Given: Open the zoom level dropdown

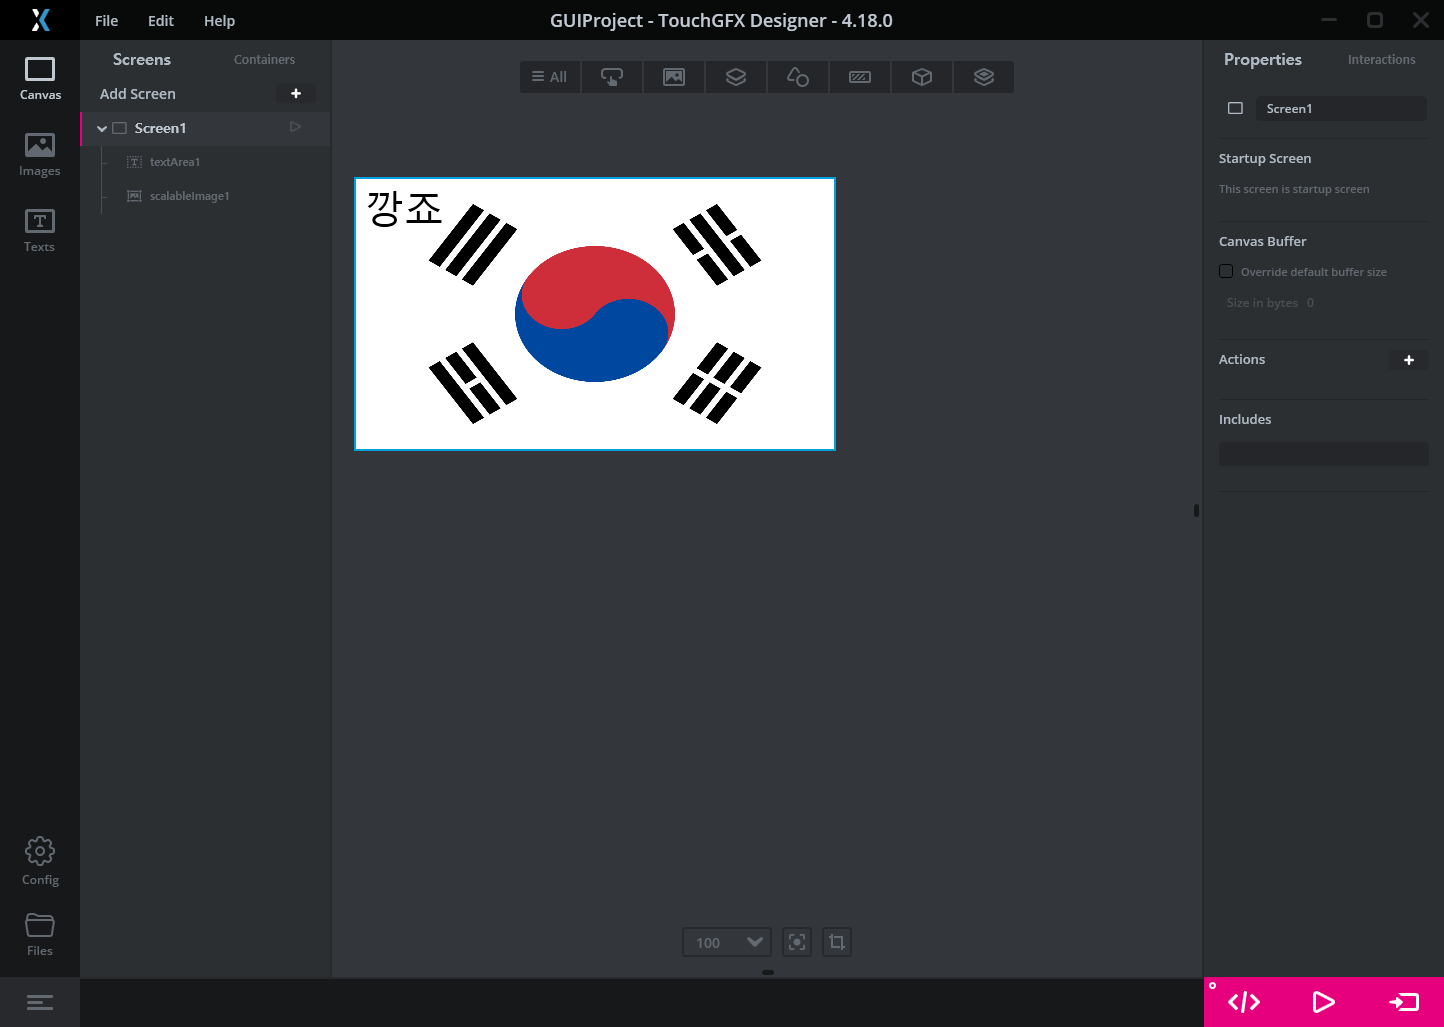Looking at the screenshot, I should pos(727,942).
